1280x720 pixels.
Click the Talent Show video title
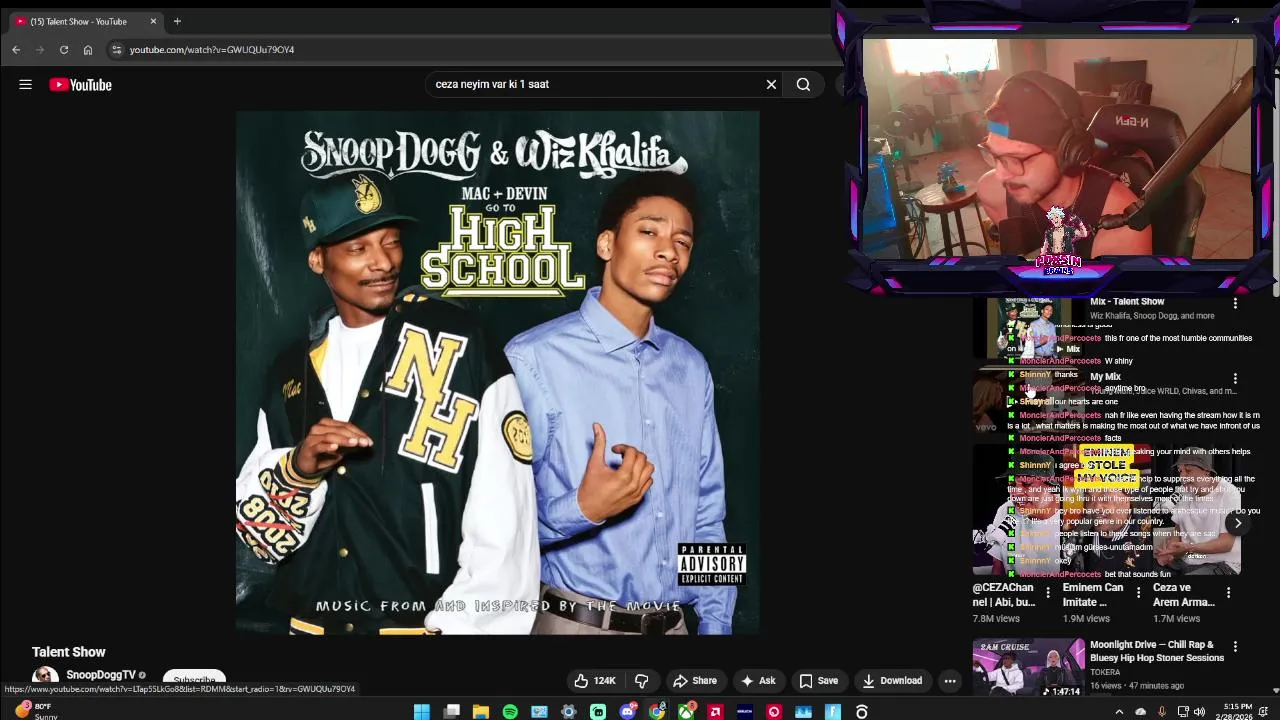point(69,652)
